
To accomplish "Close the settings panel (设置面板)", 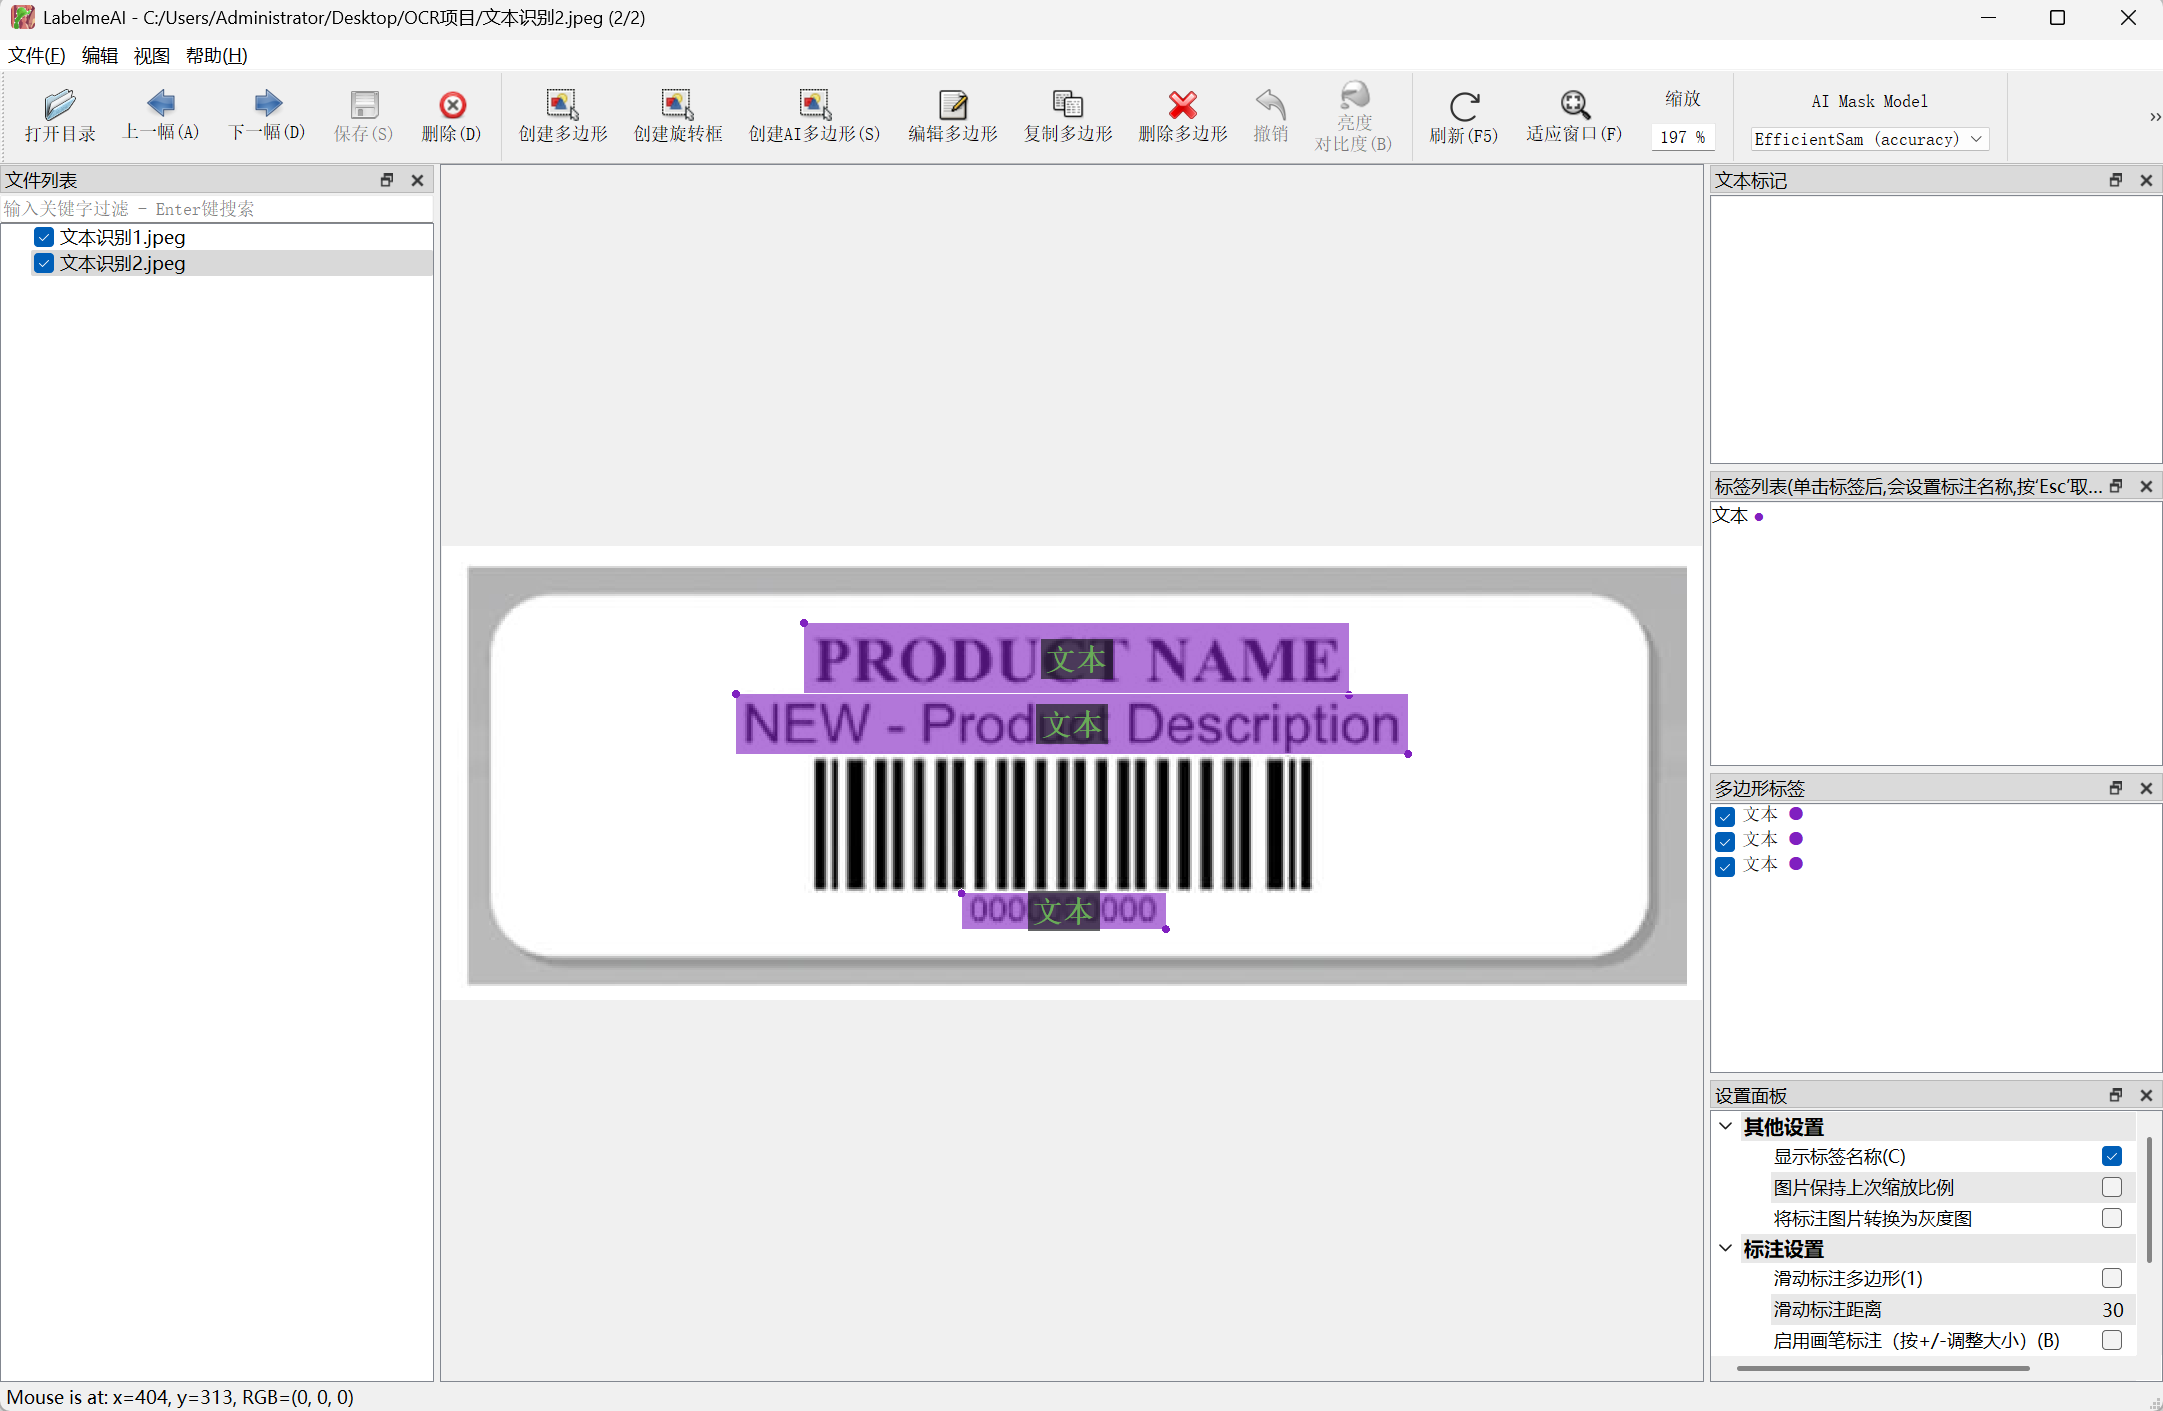I will [x=2146, y=1095].
